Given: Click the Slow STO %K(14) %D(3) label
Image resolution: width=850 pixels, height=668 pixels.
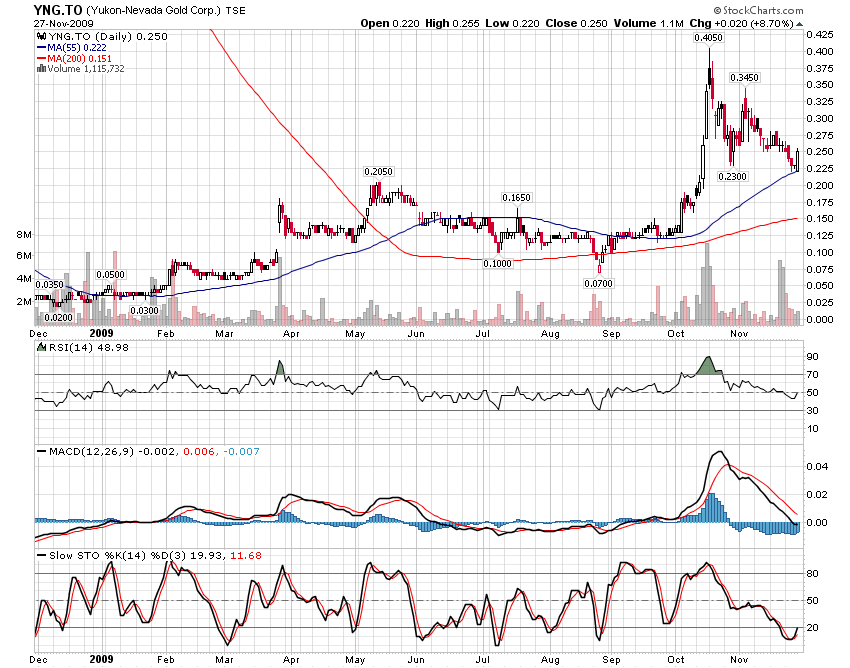Looking at the screenshot, I should [118, 555].
